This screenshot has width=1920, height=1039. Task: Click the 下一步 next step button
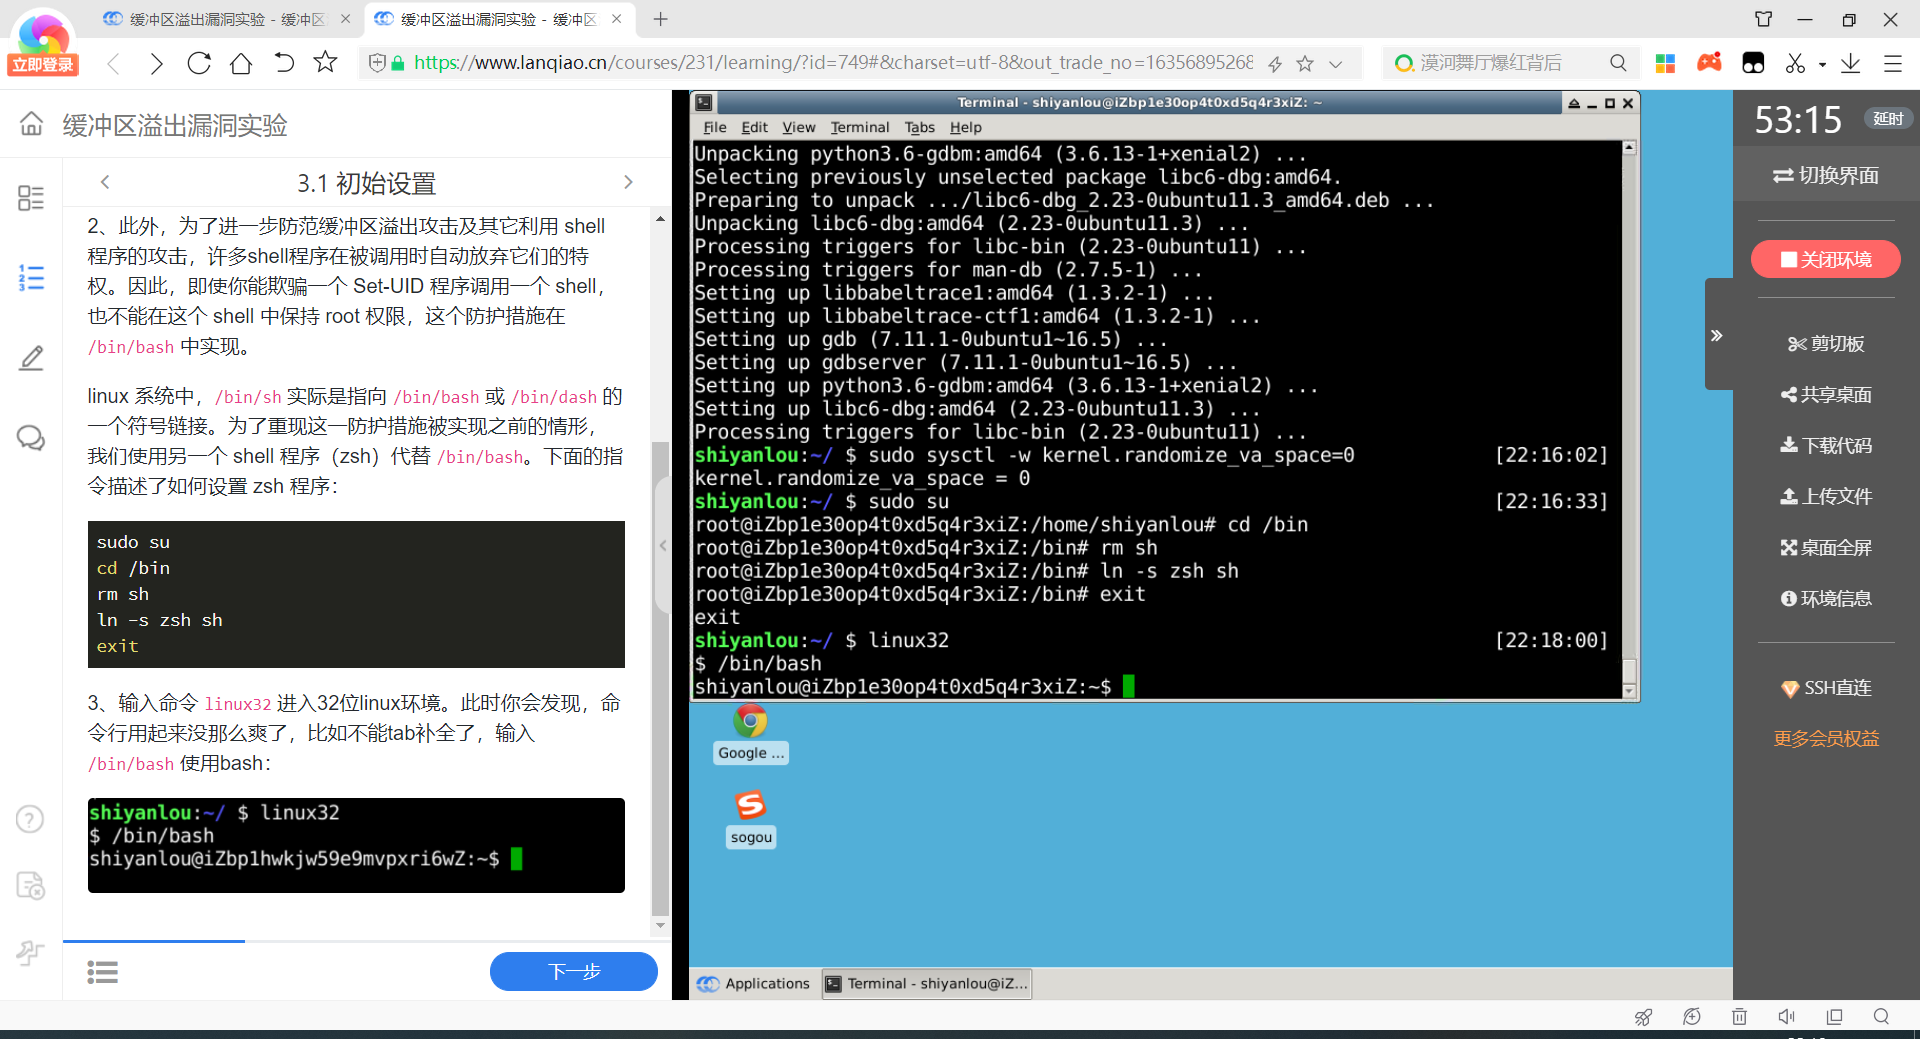[x=573, y=971]
